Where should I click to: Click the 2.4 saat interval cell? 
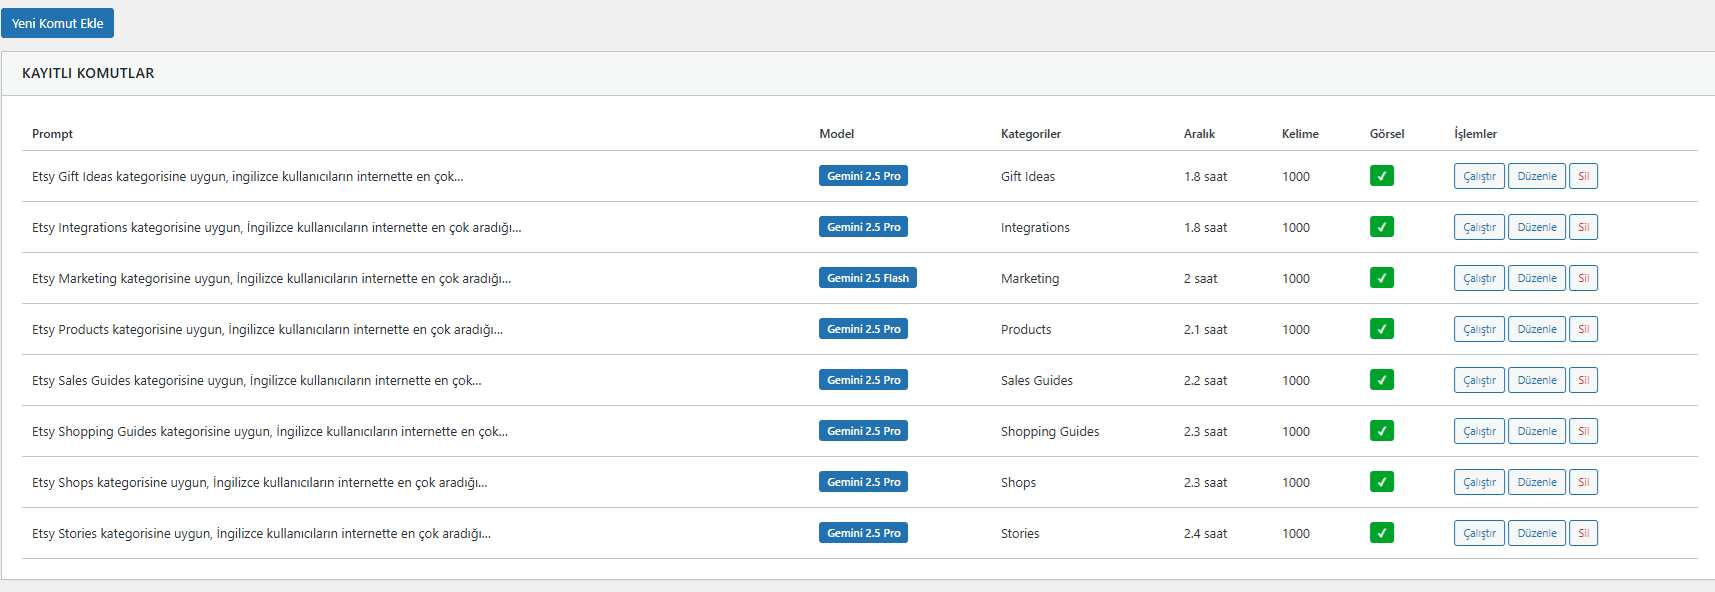[x=1205, y=534]
